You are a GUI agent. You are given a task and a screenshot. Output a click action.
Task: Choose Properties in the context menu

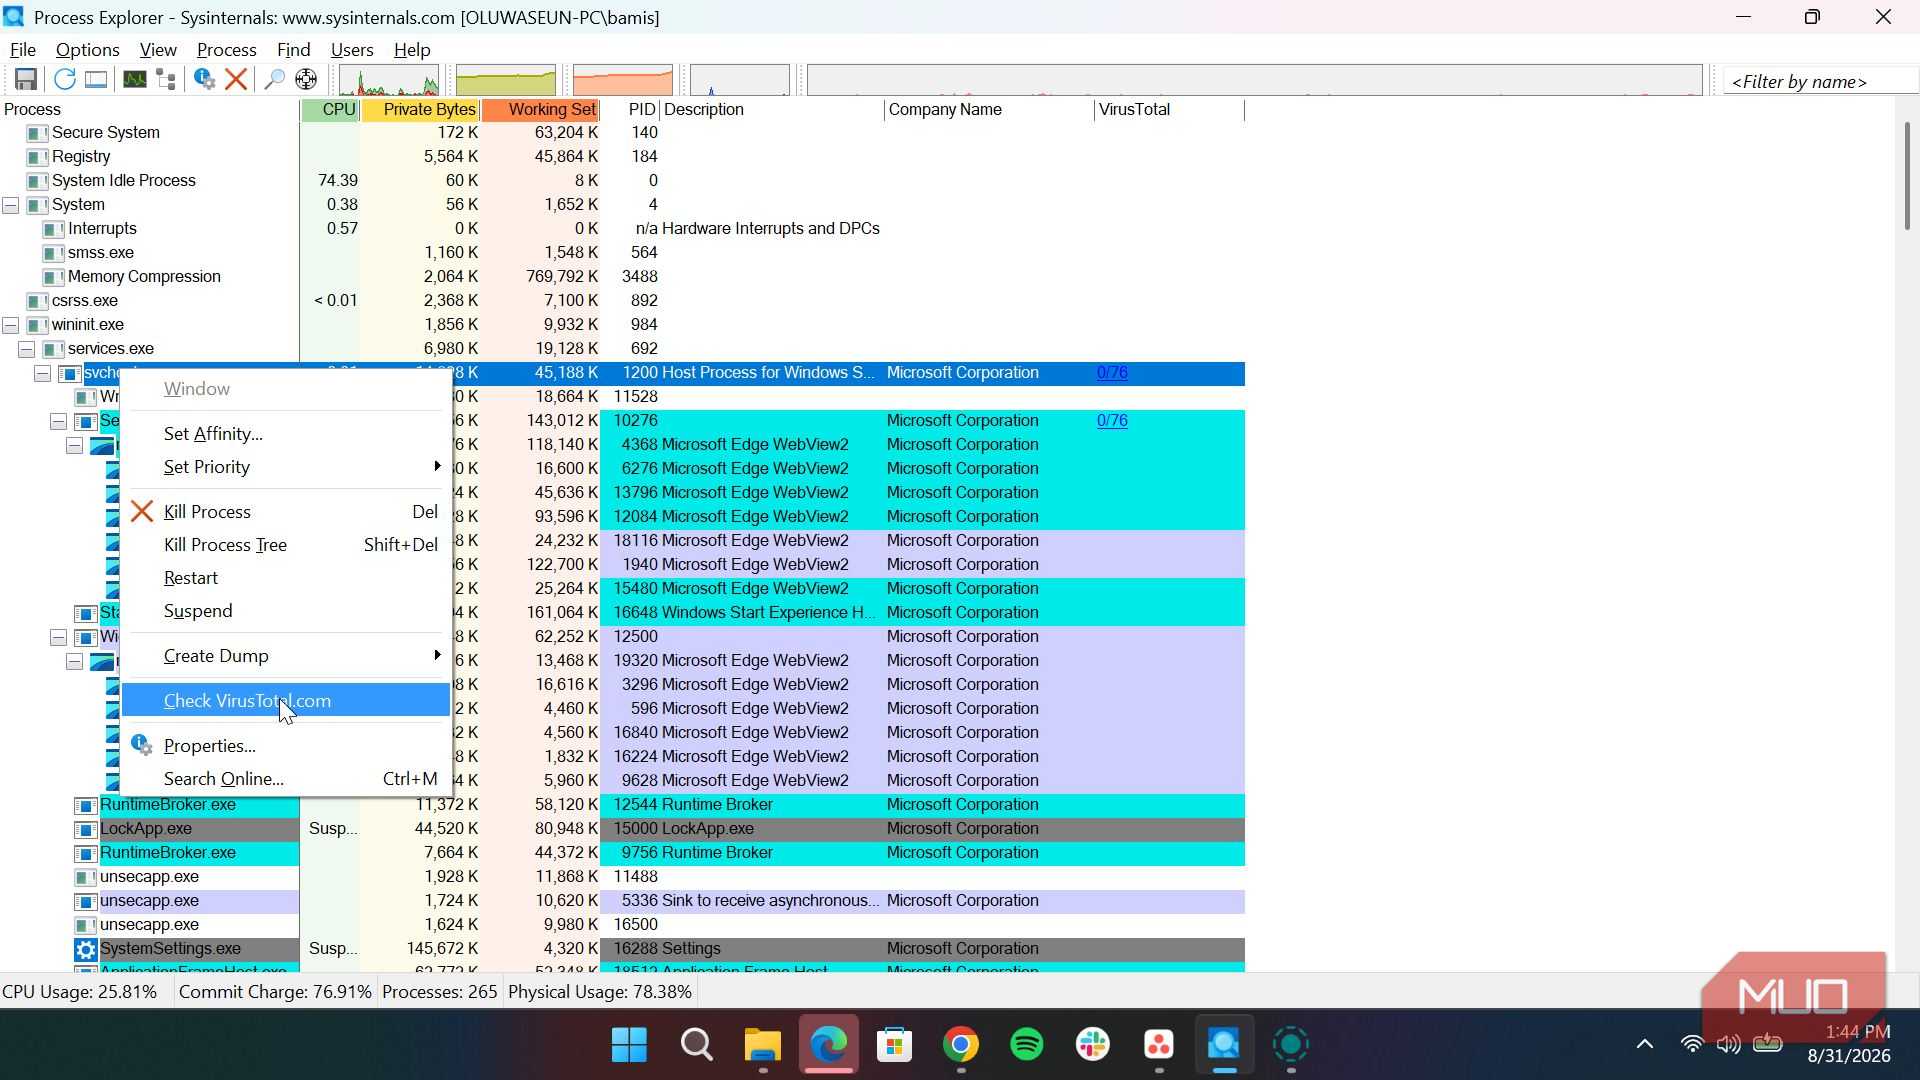pos(286,746)
